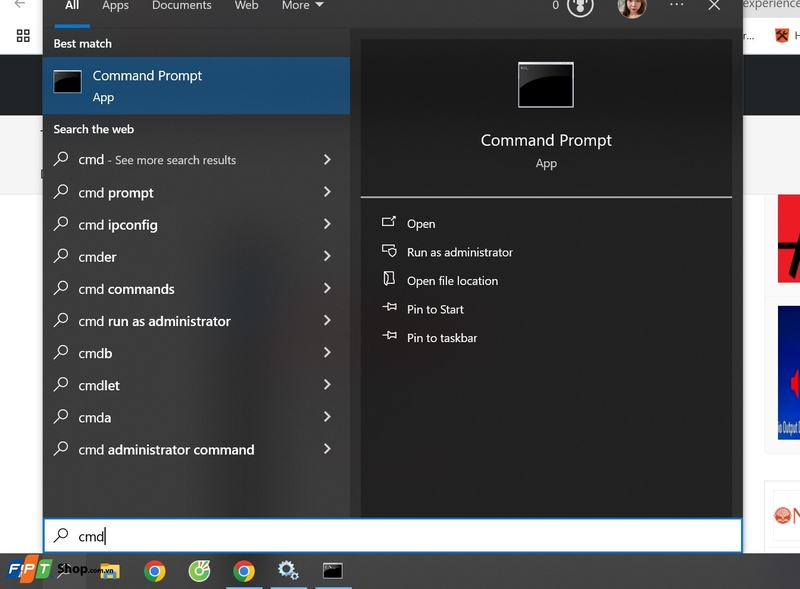This screenshot has width=800, height=589.
Task: Open File Explorer from the taskbar
Action: [110, 571]
